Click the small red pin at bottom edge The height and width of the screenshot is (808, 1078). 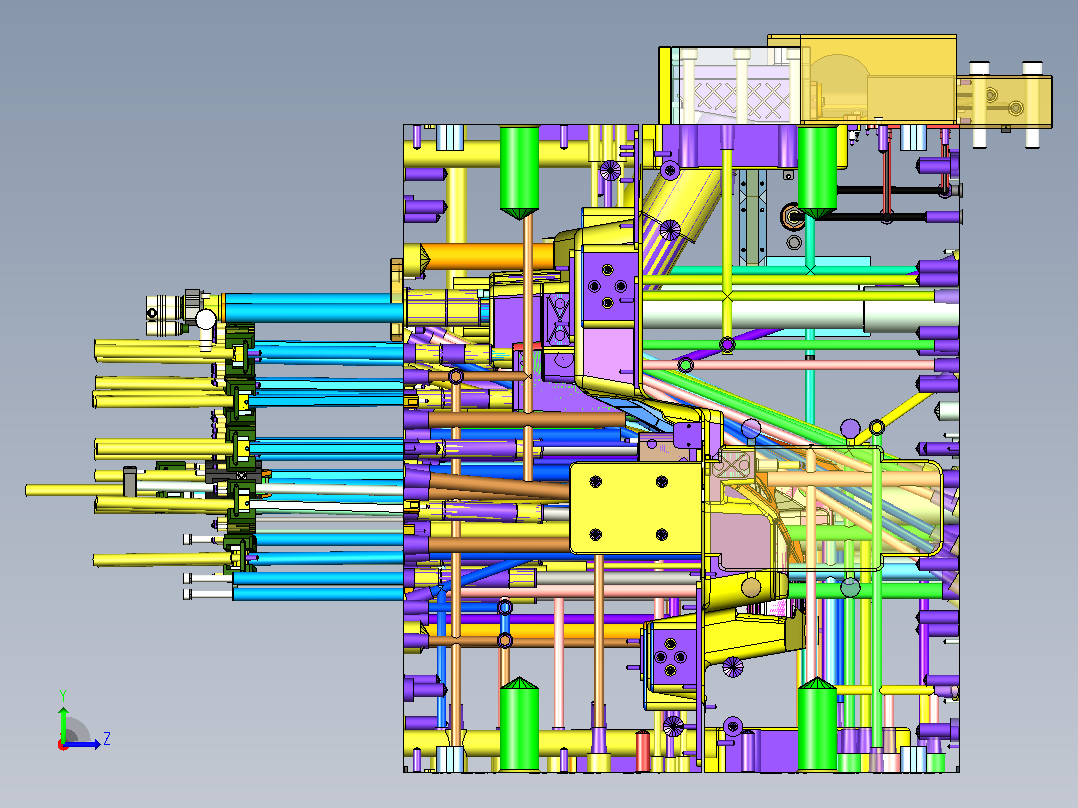coord(643,752)
